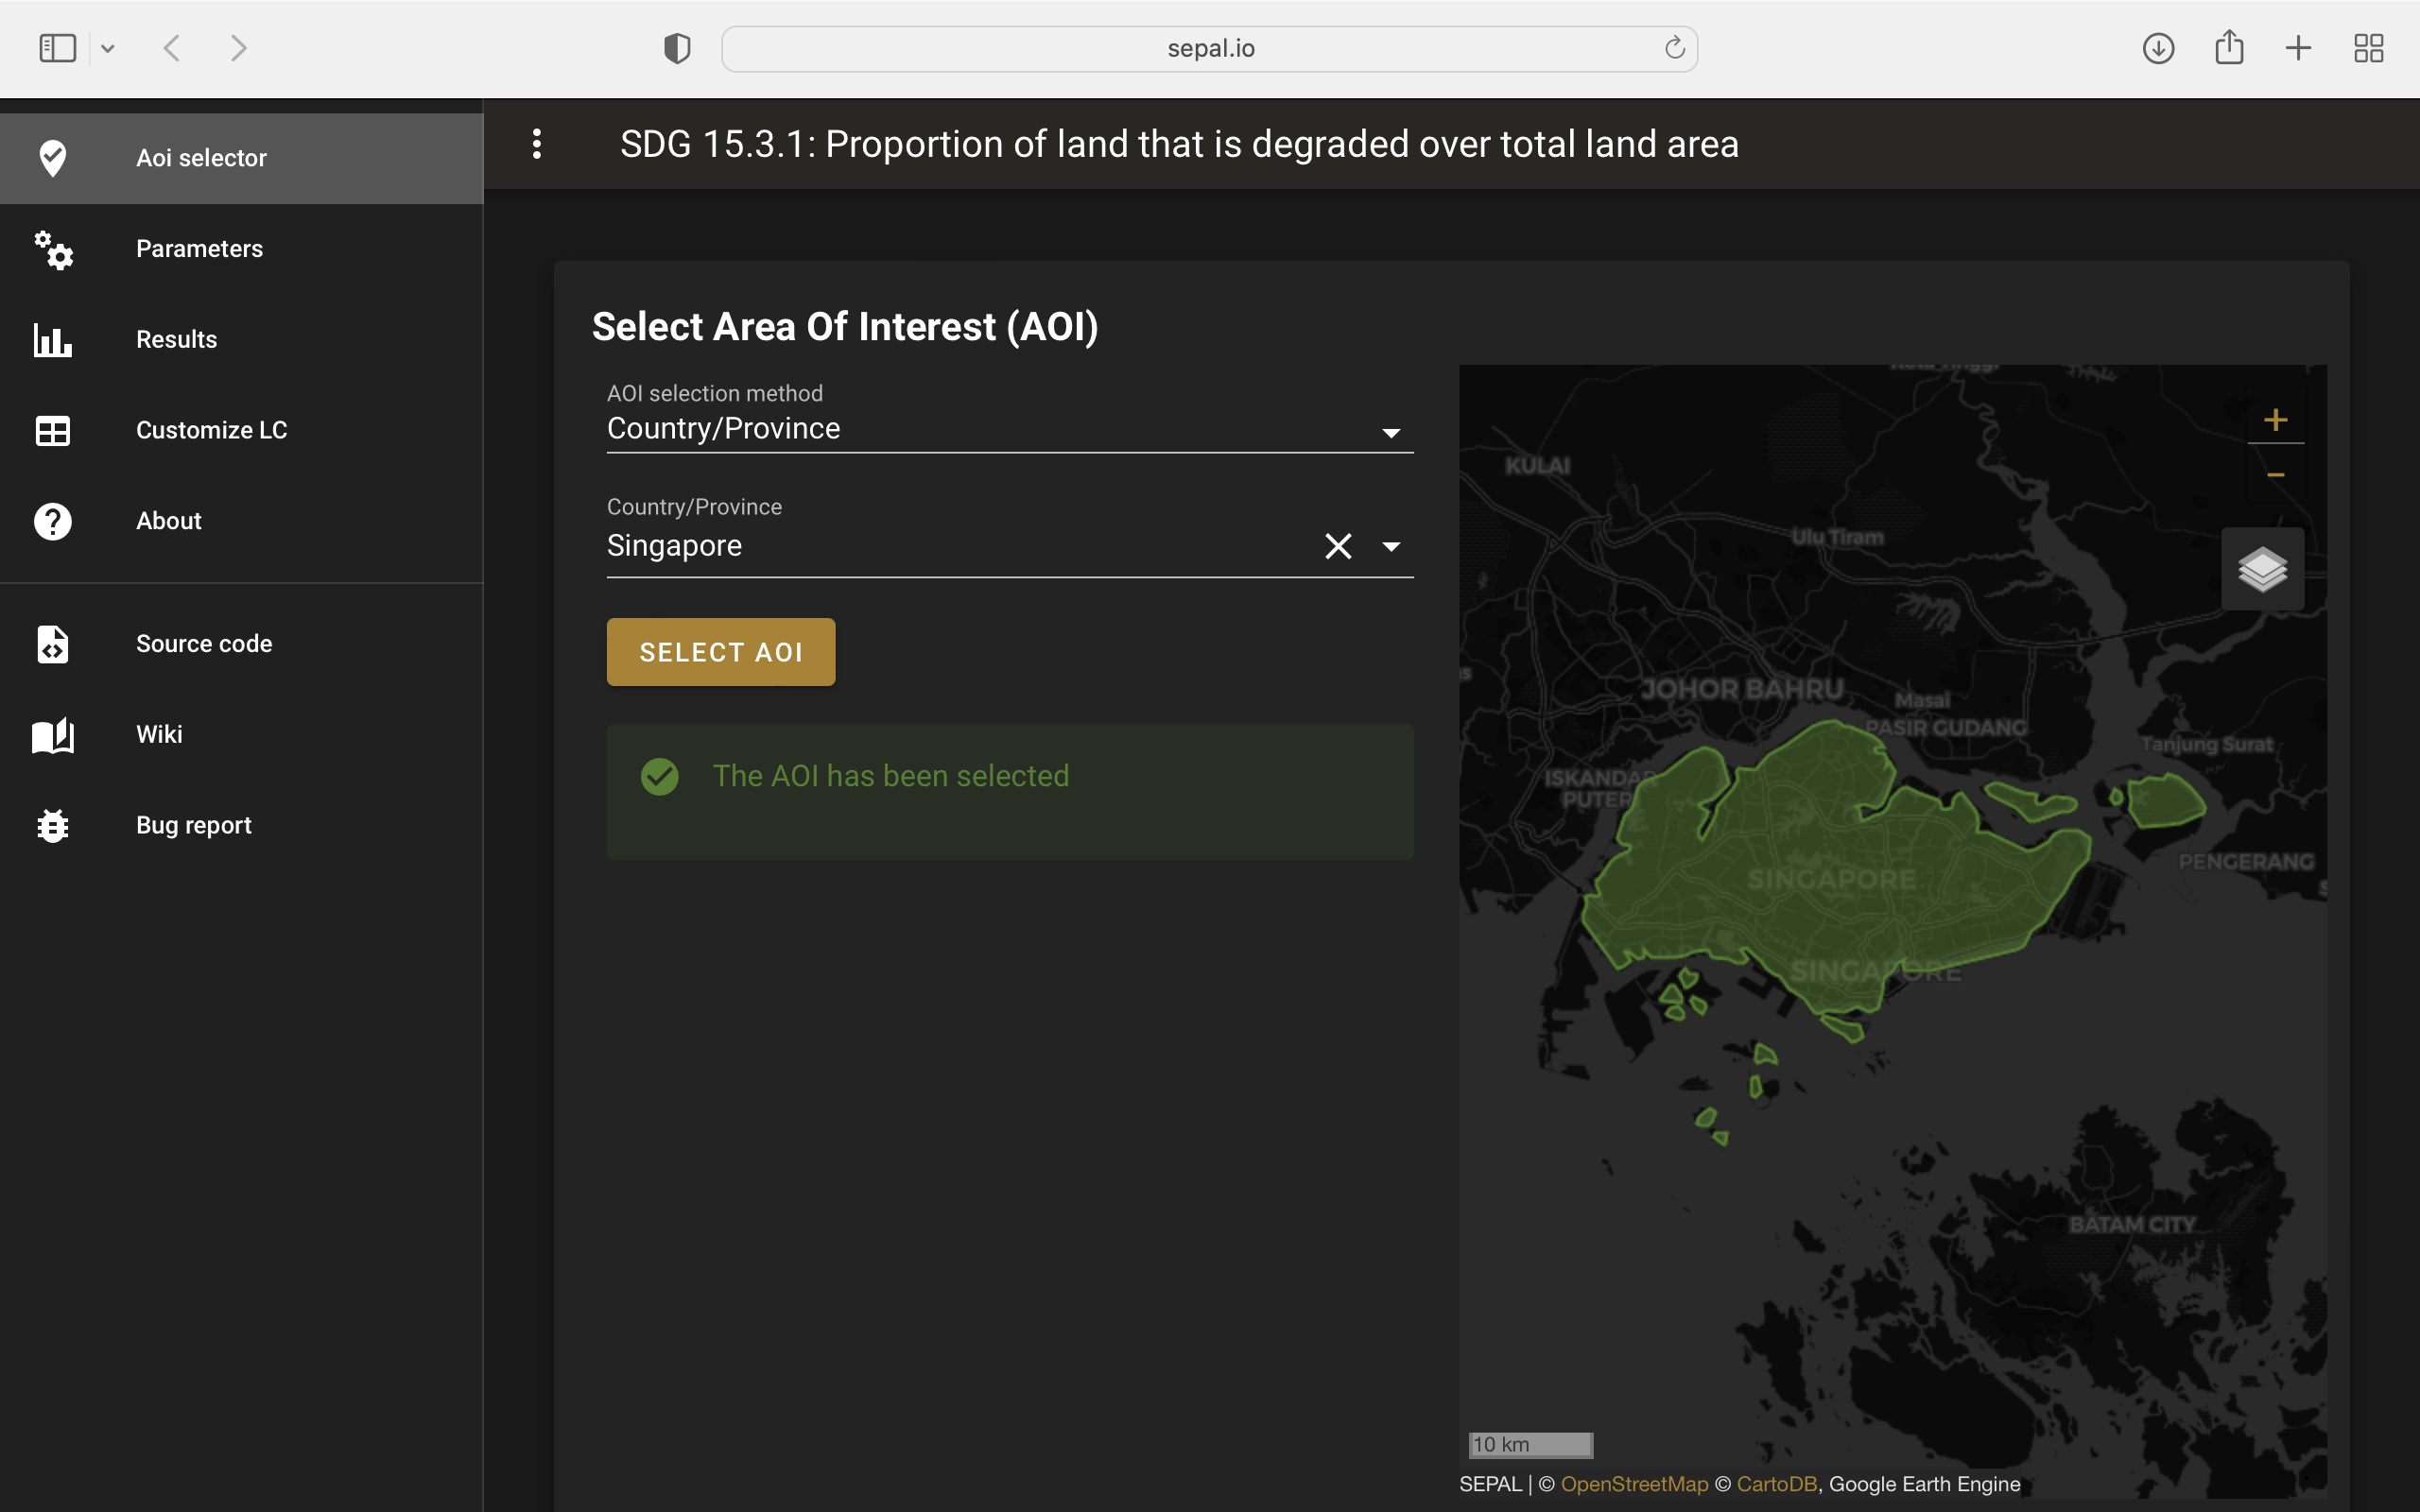
Task: Click the Bug report bug icon
Action: [53, 826]
